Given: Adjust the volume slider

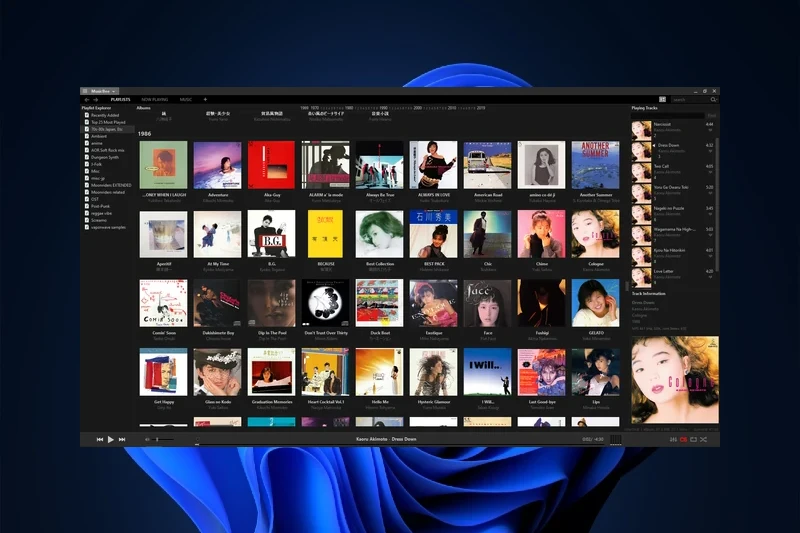Looking at the screenshot, I should point(161,439).
